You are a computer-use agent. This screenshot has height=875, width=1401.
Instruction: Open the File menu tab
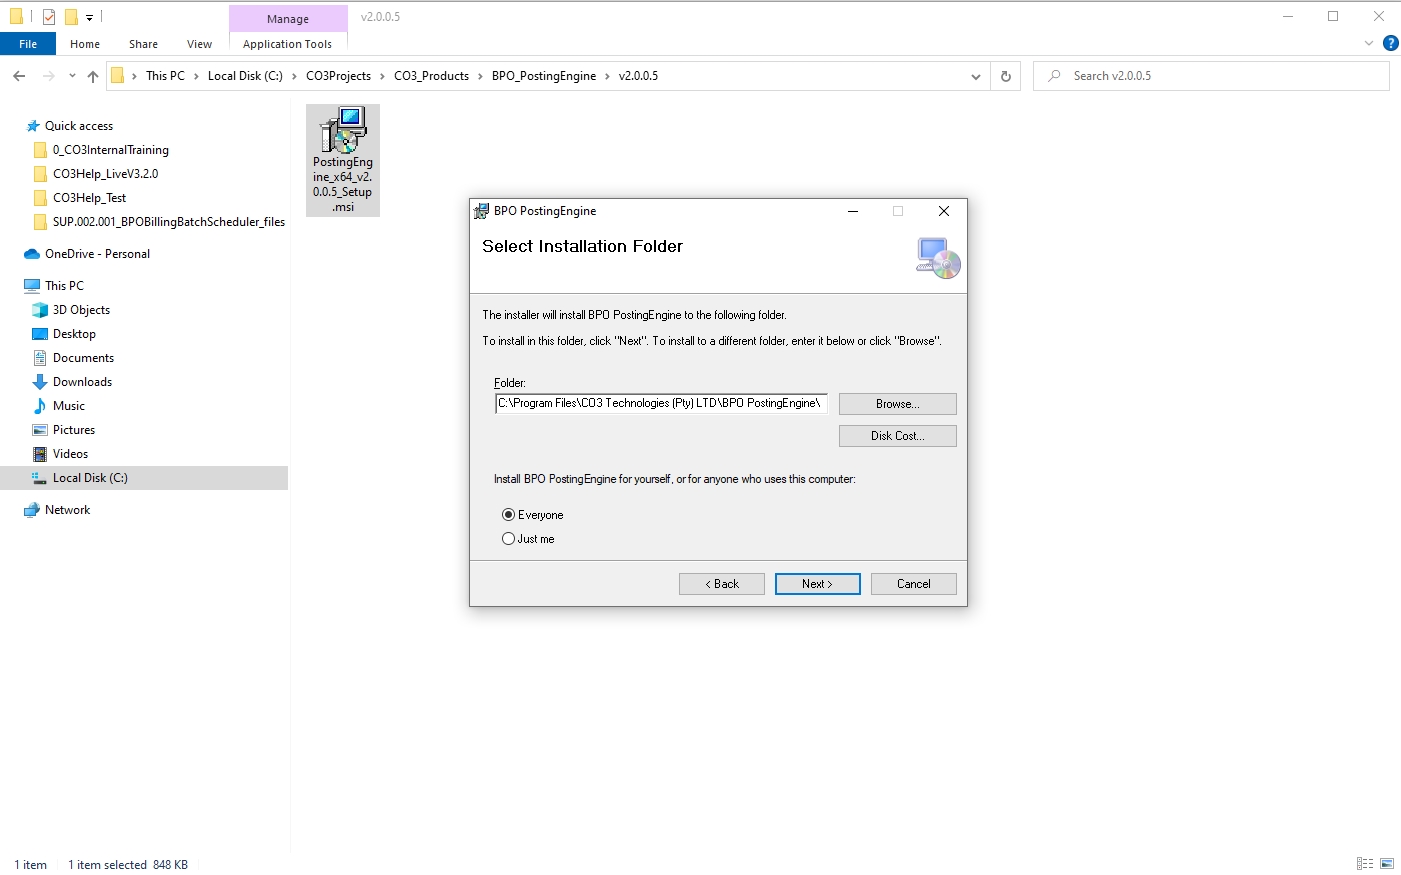tap(28, 44)
